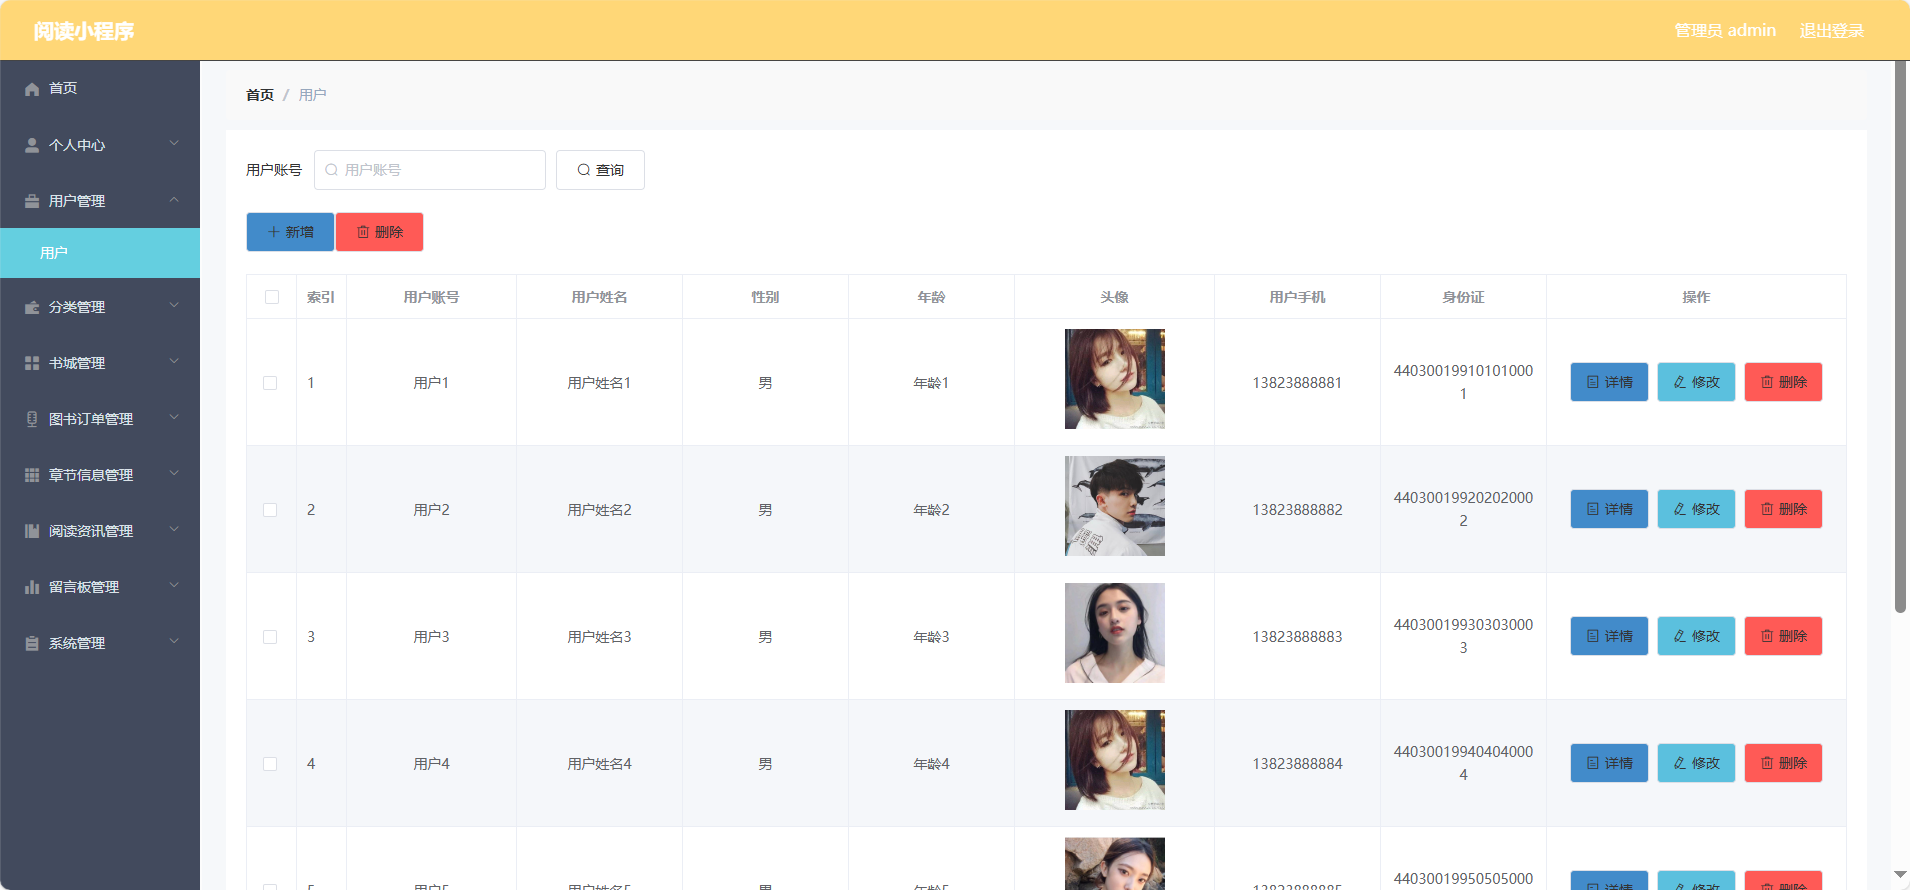Click the grid icon beside 书城管理

tap(32, 363)
